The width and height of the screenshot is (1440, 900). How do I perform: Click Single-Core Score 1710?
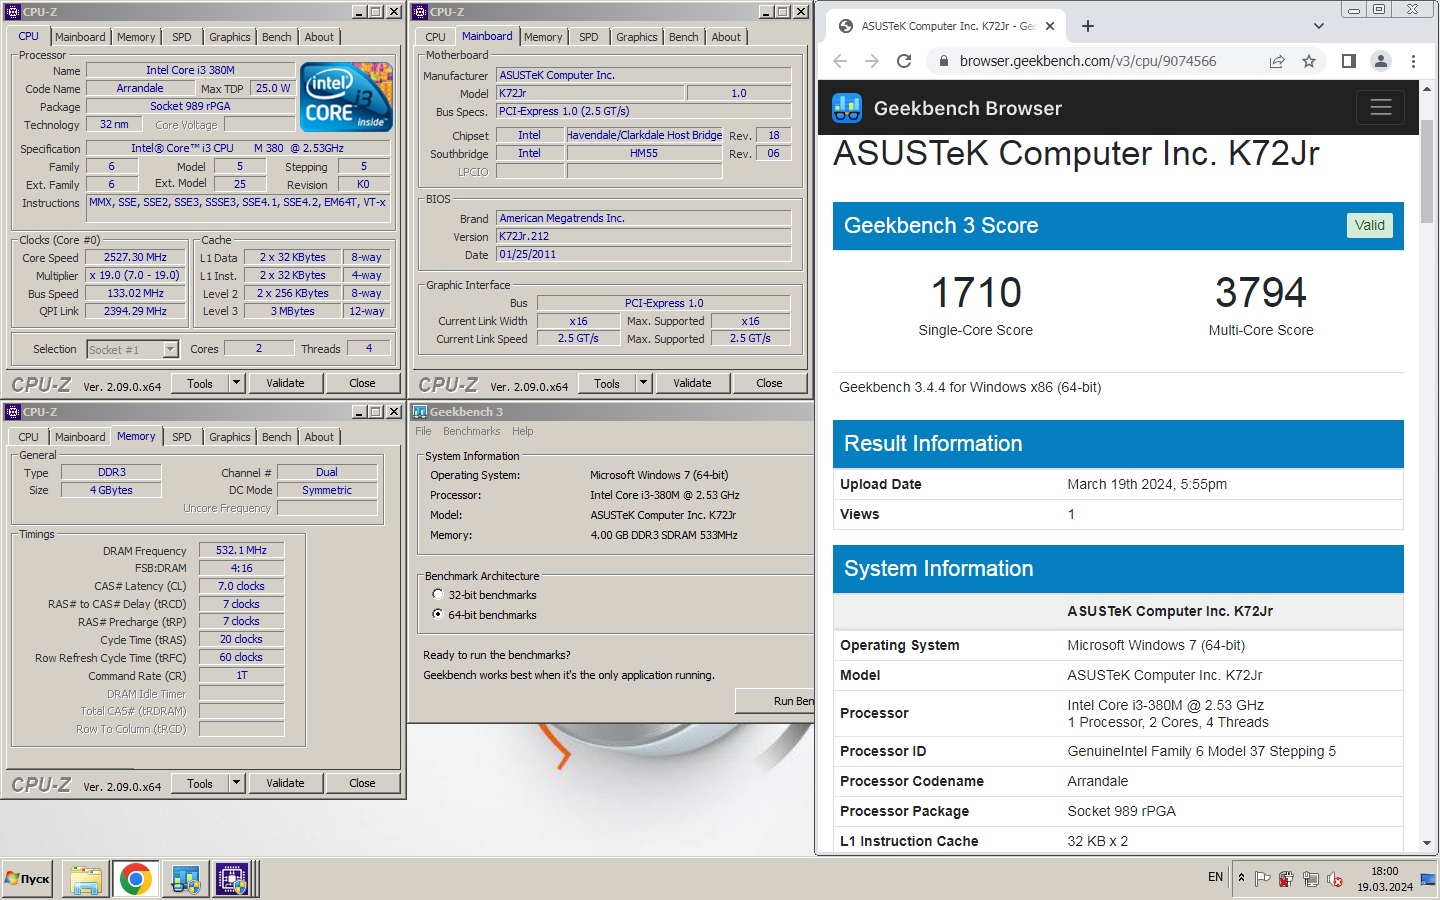(x=976, y=294)
